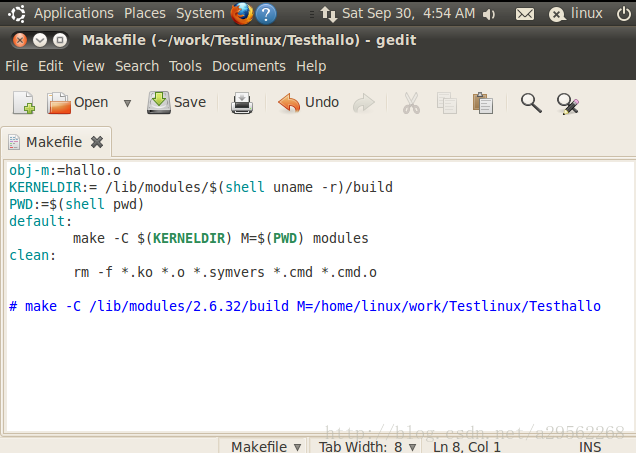Open the View menu

(89, 66)
